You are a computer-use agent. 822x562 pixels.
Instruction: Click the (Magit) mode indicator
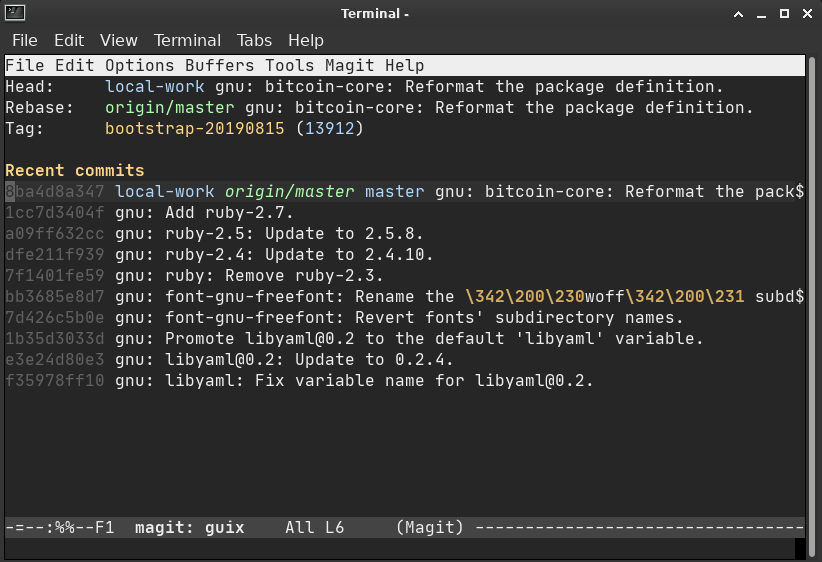pyautogui.click(x=430, y=527)
